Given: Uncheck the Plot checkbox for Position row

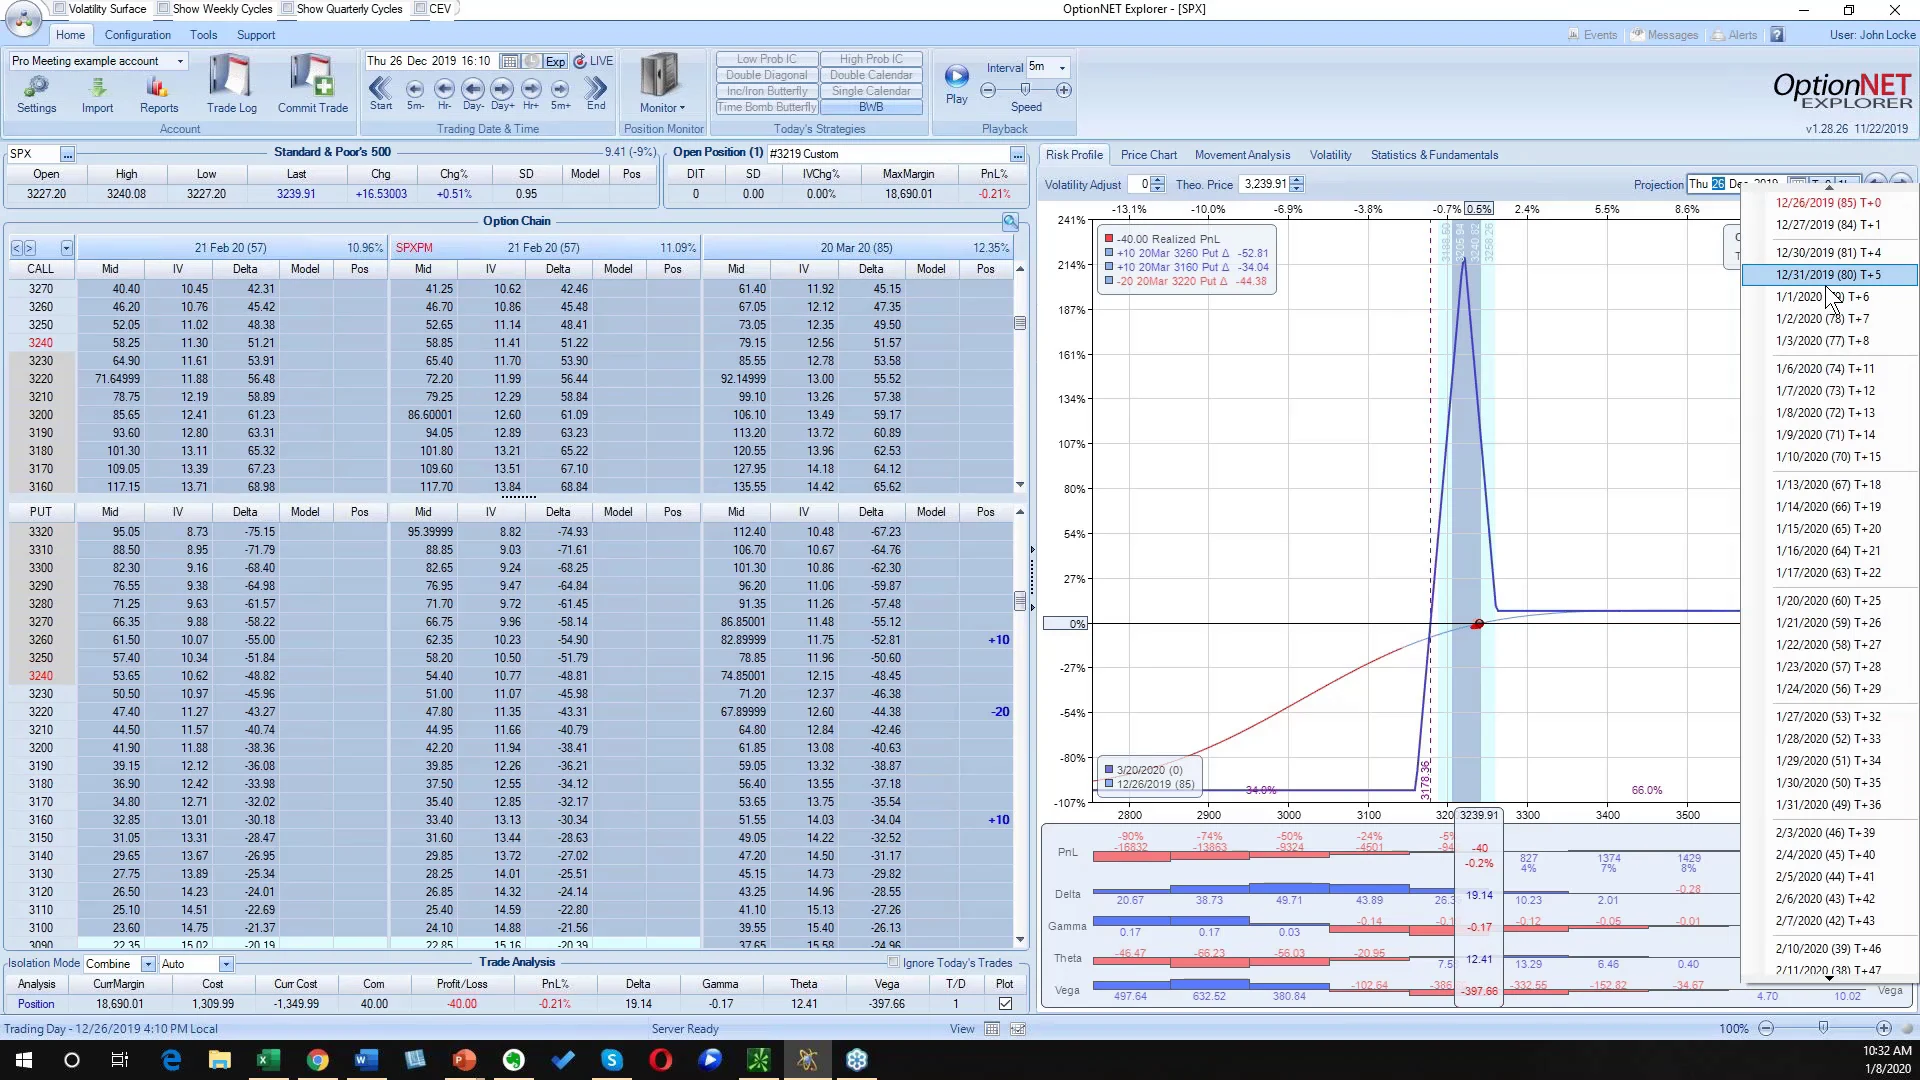Looking at the screenshot, I should tap(1005, 1004).
